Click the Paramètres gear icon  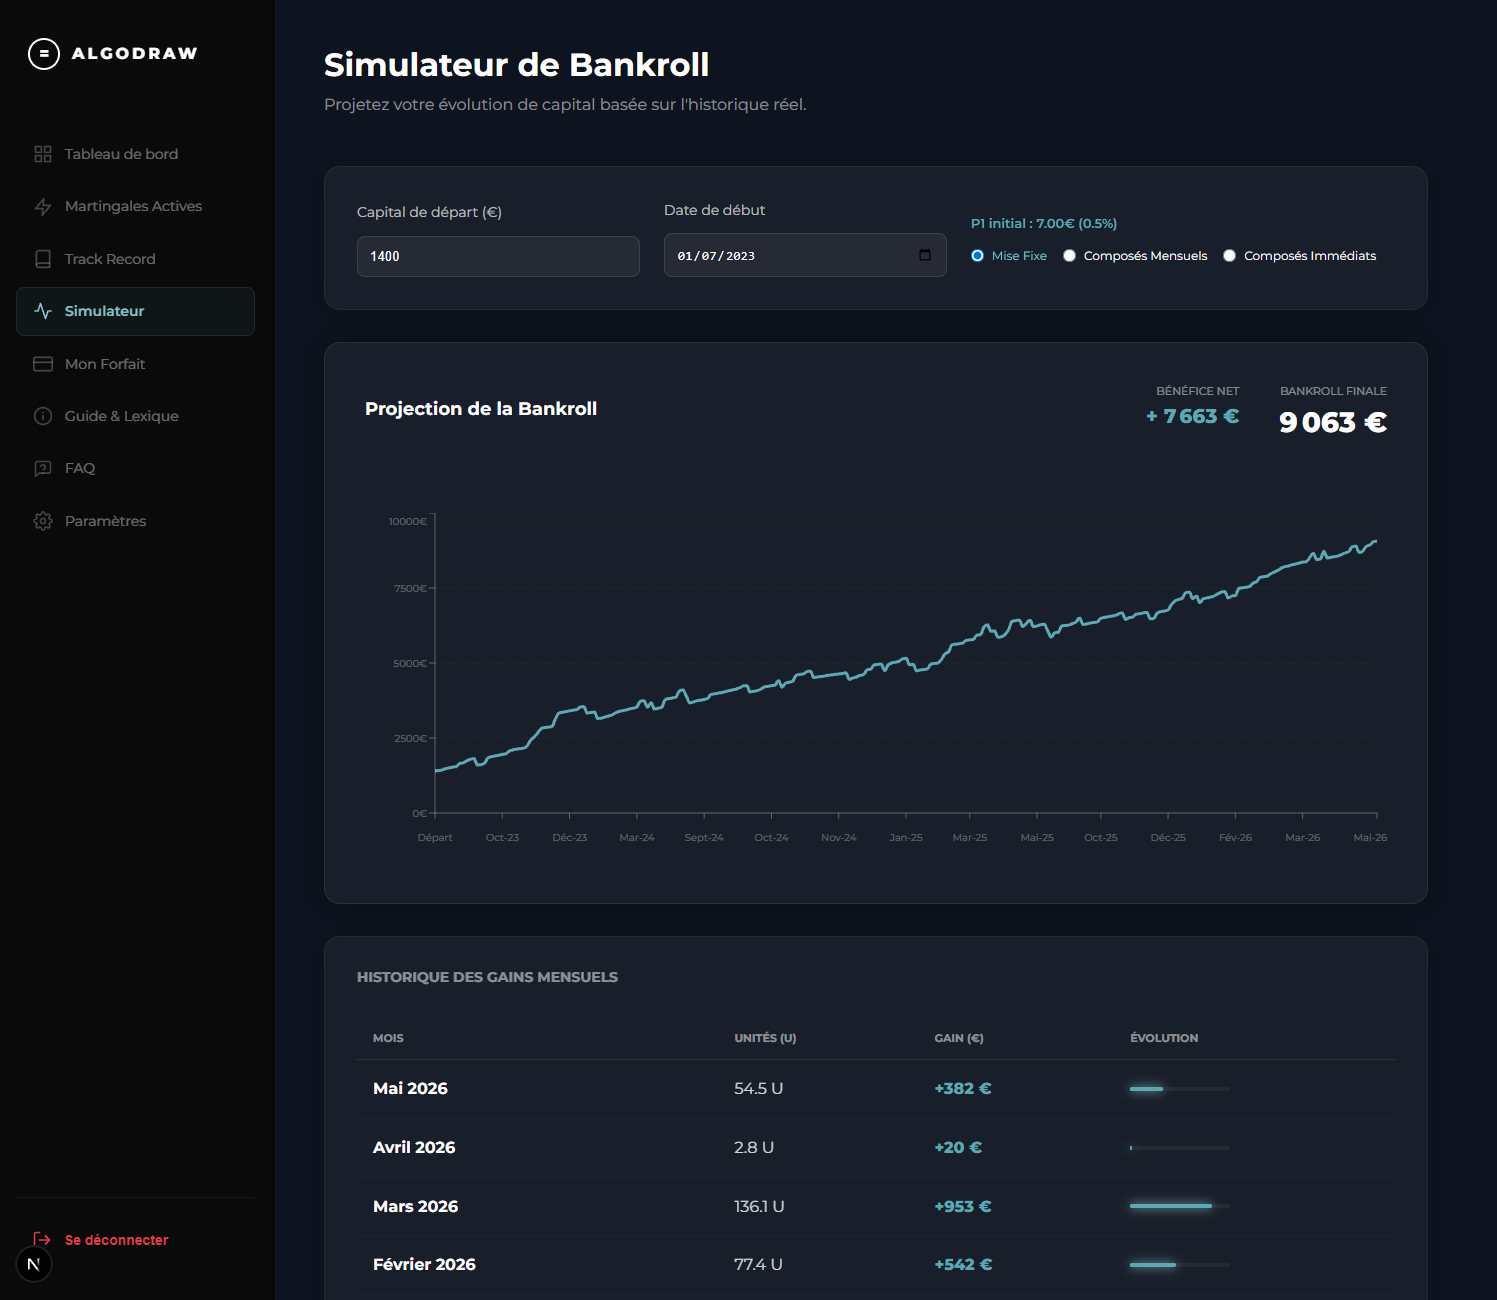pyautogui.click(x=43, y=521)
